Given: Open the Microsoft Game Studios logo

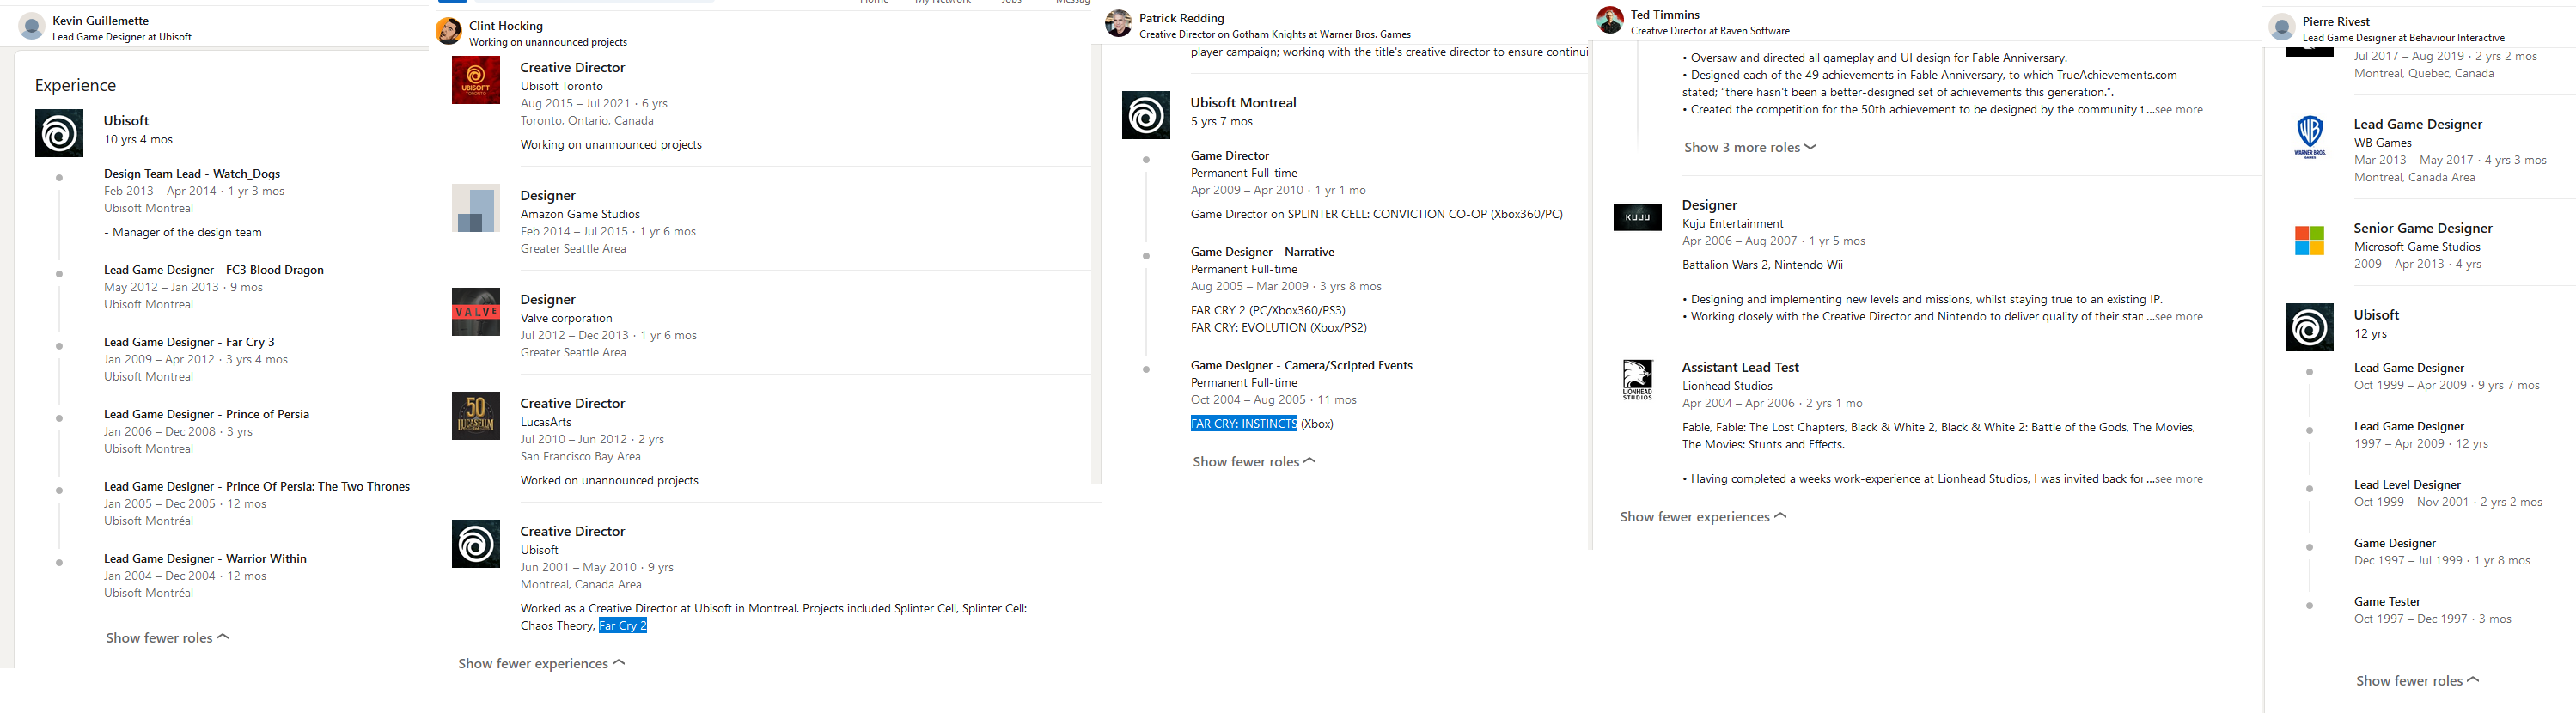Looking at the screenshot, I should pos(2310,241).
